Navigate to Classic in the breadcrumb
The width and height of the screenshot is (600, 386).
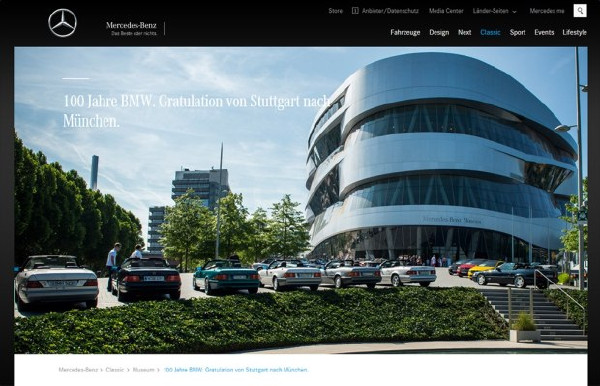[x=115, y=370]
